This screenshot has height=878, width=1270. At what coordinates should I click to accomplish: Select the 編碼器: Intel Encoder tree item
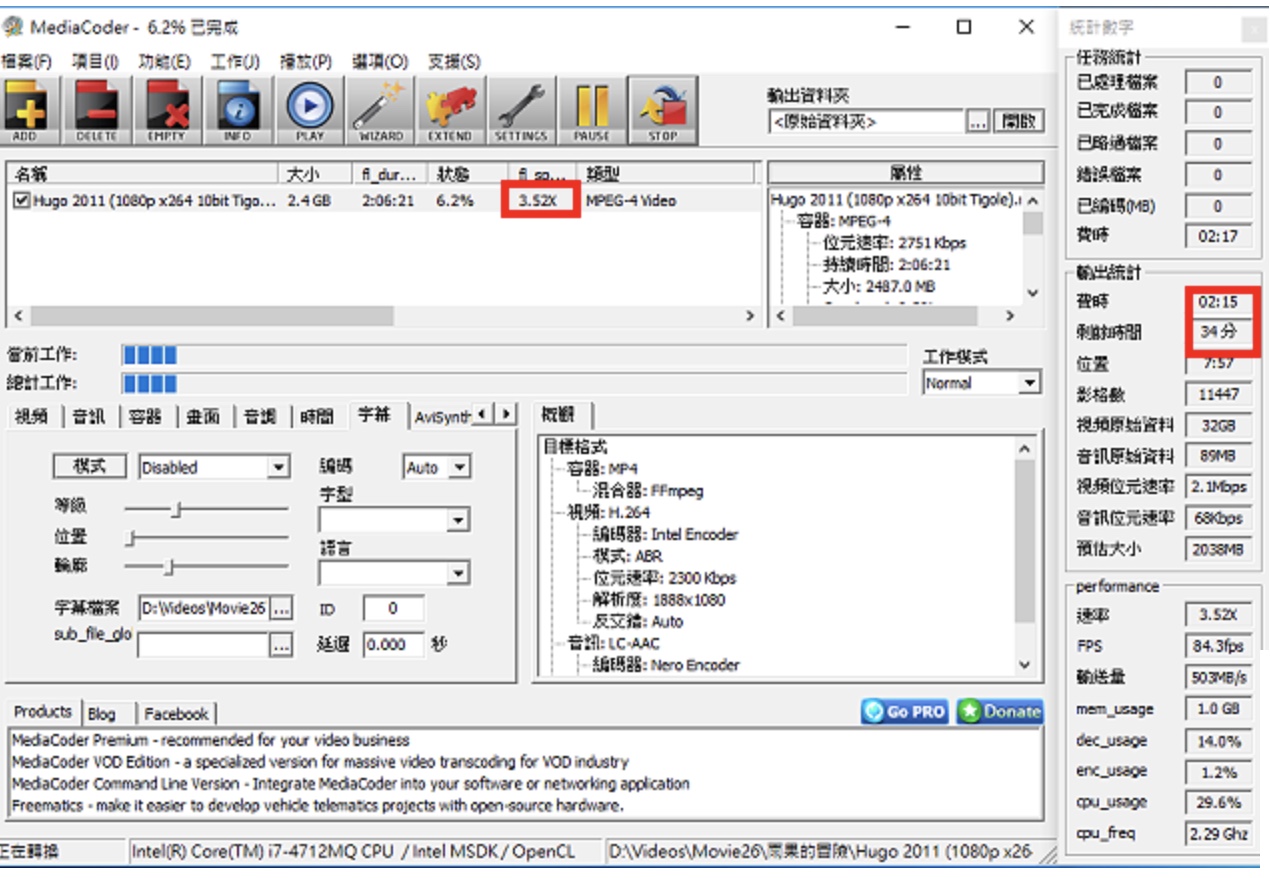click(x=665, y=534)
